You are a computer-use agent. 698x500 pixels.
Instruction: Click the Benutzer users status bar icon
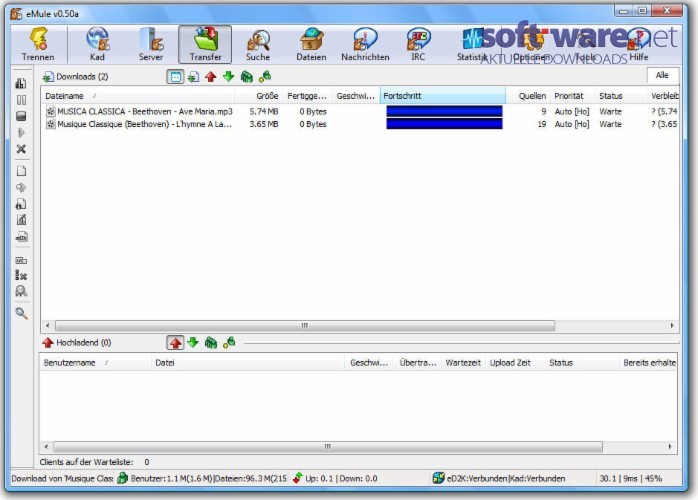click(122, 479)
